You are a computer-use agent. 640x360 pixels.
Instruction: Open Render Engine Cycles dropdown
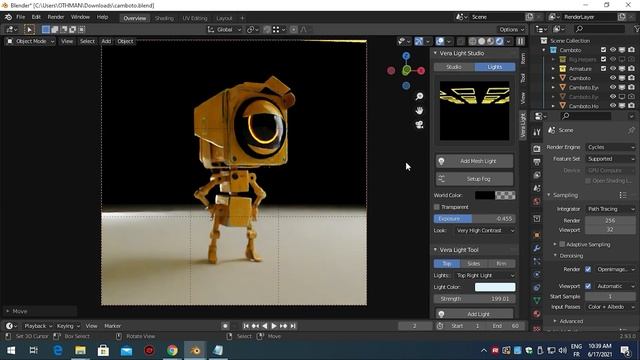[611, 147]
